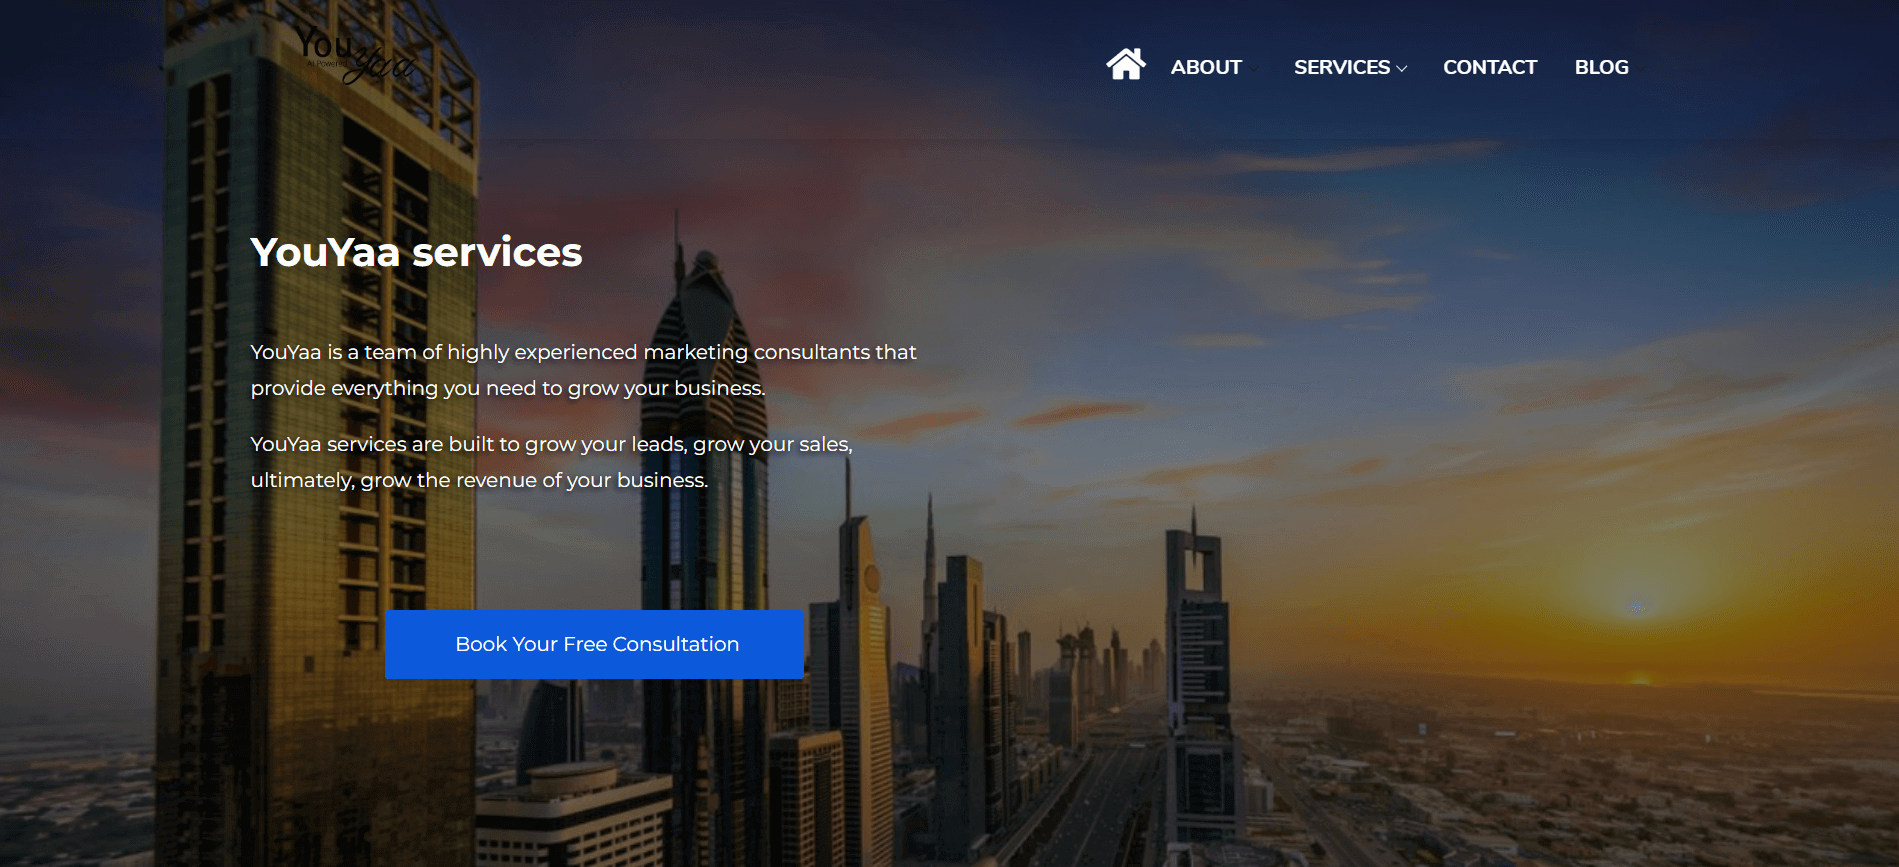Screen dimensions: 1899x867
Task: Click the YouYaa logo in the header
Action: pyautogui.click(x=355, y=56)
